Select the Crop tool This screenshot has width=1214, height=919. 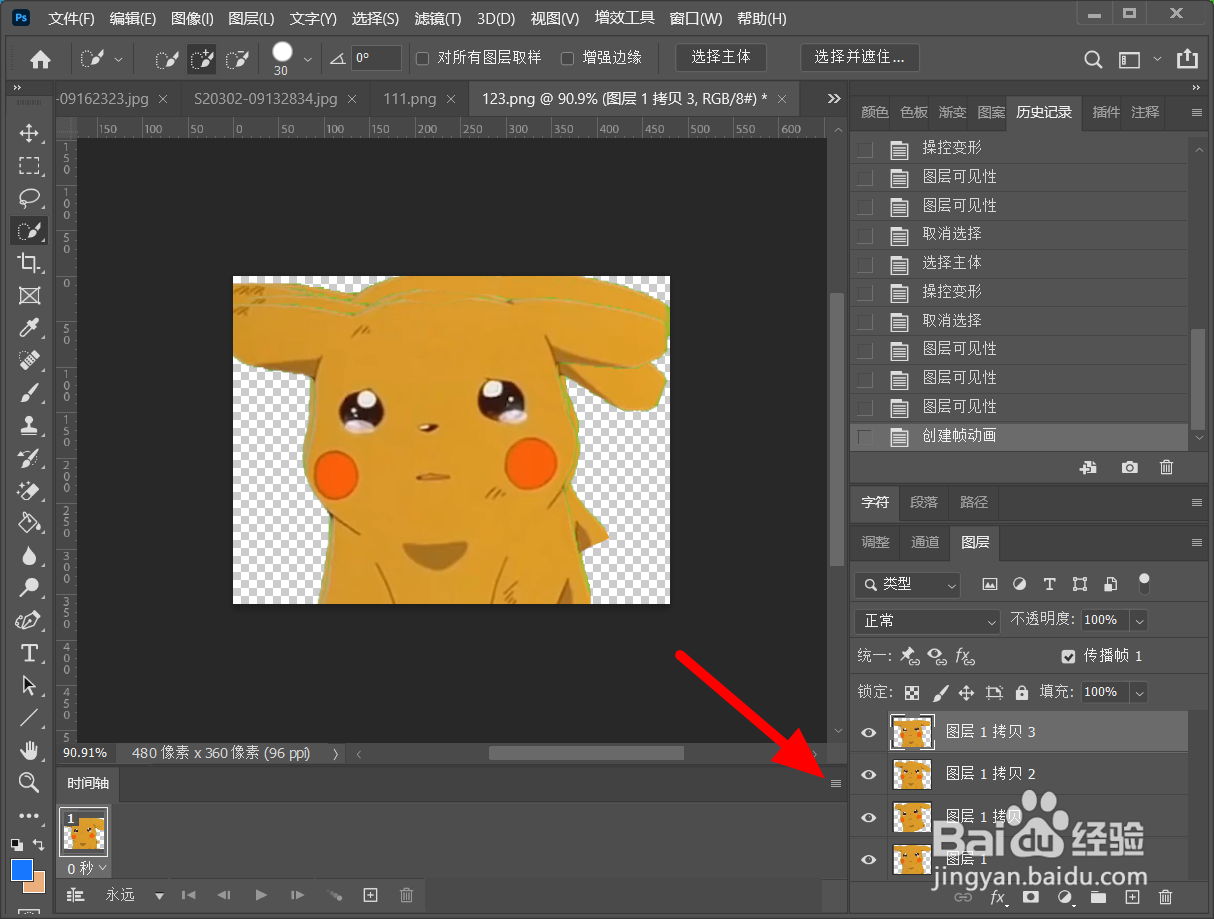[29, 263]
